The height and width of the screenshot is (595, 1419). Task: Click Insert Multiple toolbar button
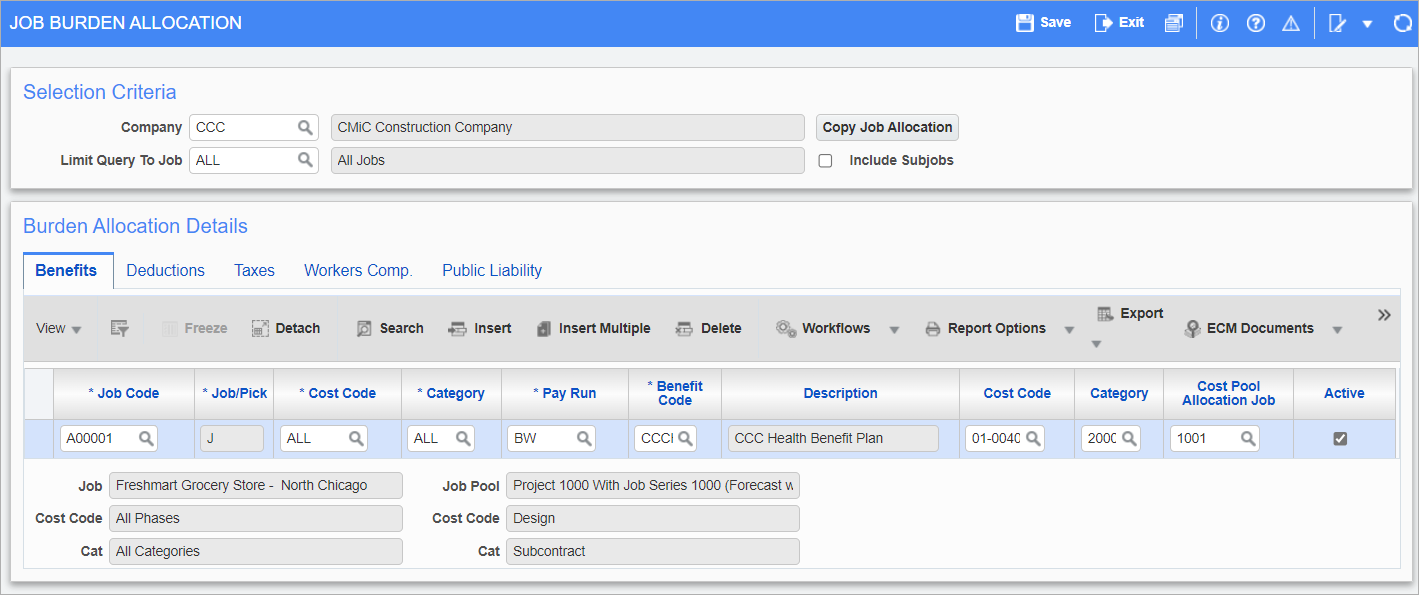[x=594, y=328]
